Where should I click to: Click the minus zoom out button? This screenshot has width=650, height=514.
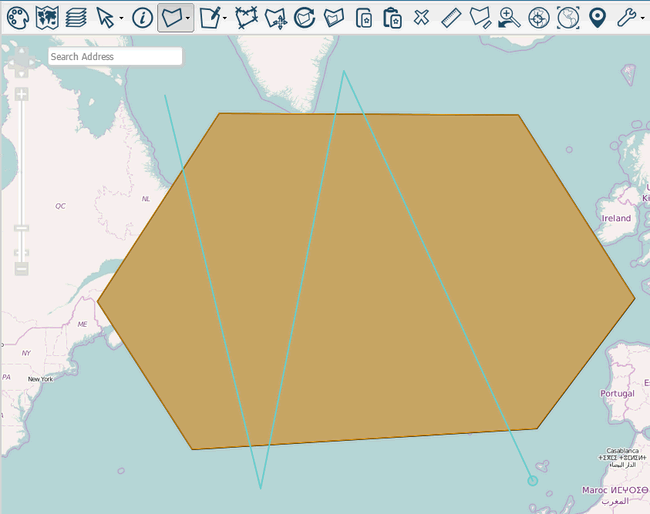(x=21, y=268)
